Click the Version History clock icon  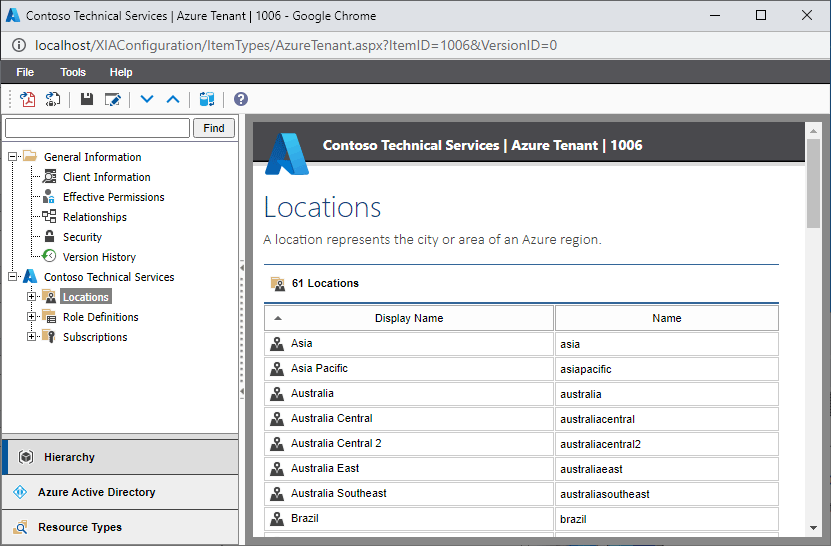click(49, 256)
